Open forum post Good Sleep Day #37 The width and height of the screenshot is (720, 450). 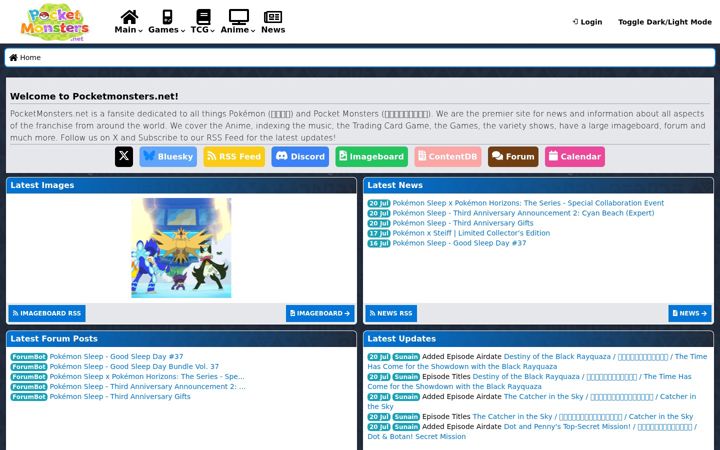tap(116, 356)
